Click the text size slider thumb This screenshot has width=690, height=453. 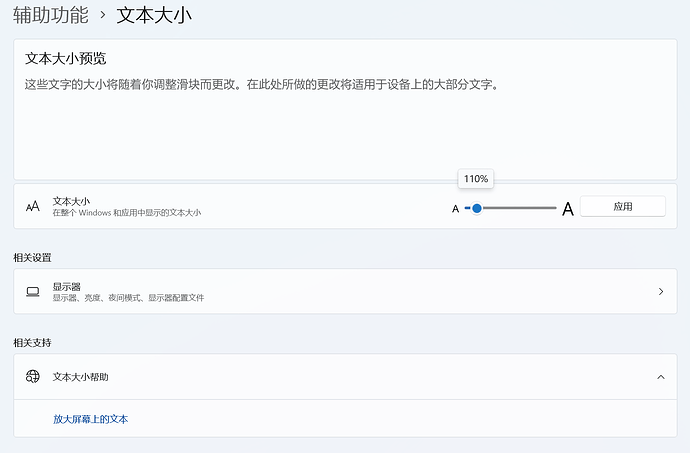(x=477, y=208)
